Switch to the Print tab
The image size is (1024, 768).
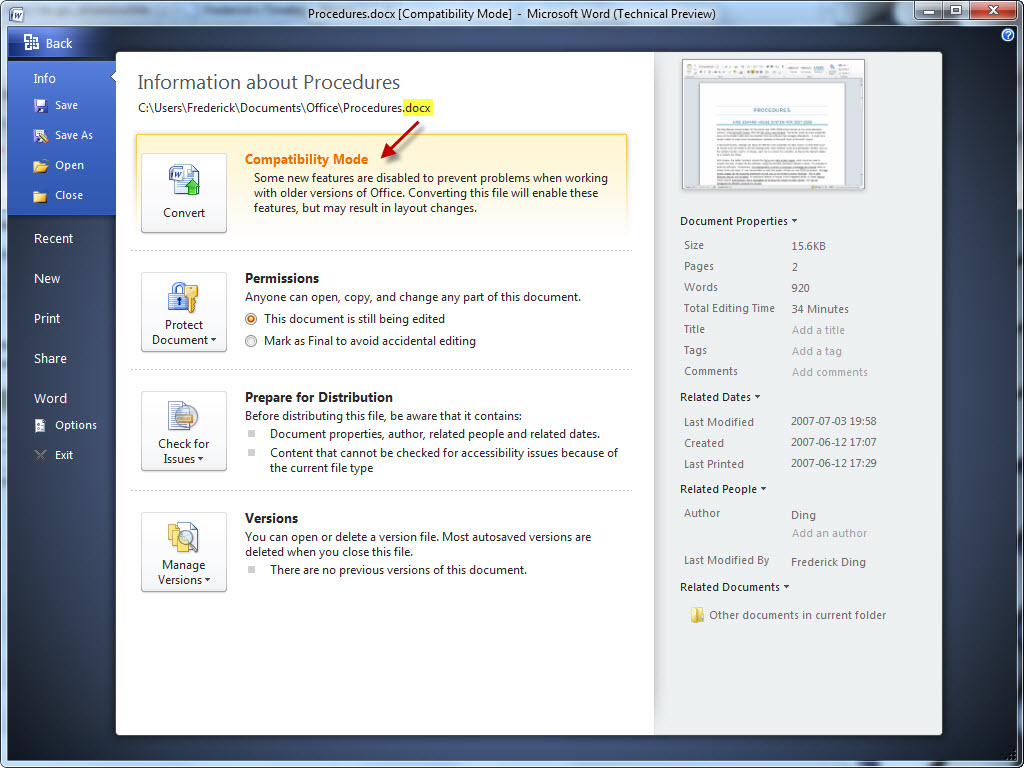point(47,319)
